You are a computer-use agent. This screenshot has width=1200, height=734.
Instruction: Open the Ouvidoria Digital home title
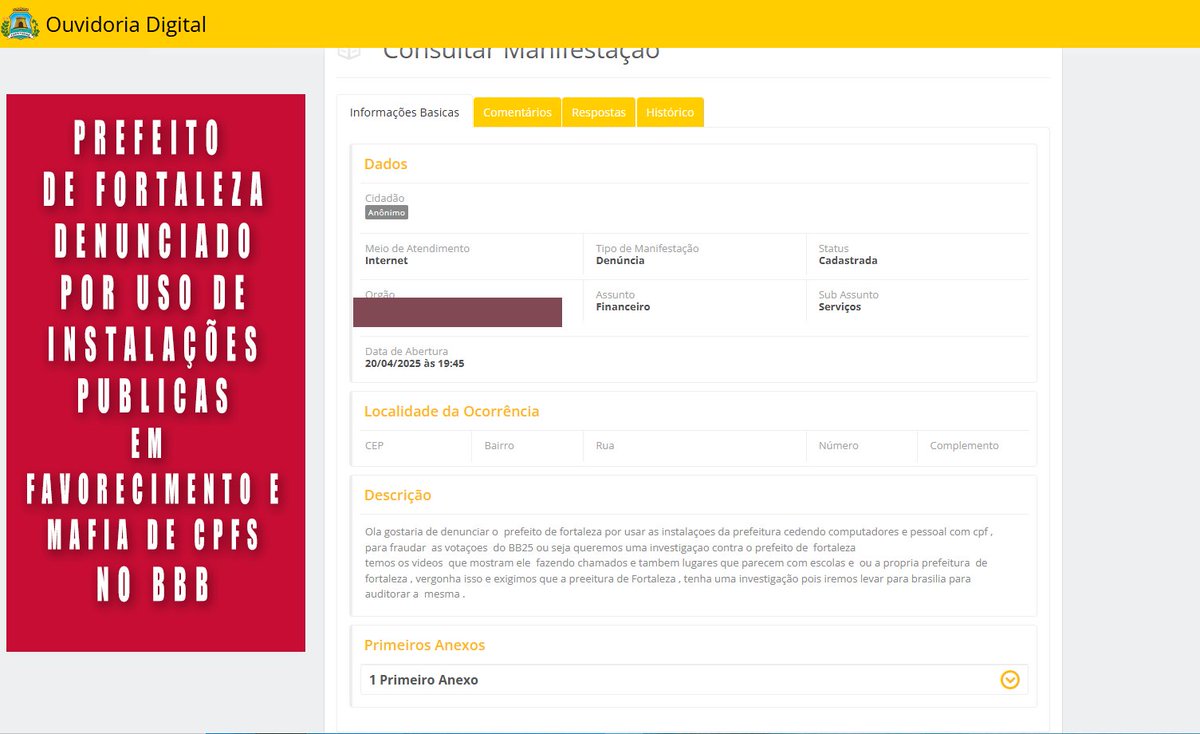(126, 24)
